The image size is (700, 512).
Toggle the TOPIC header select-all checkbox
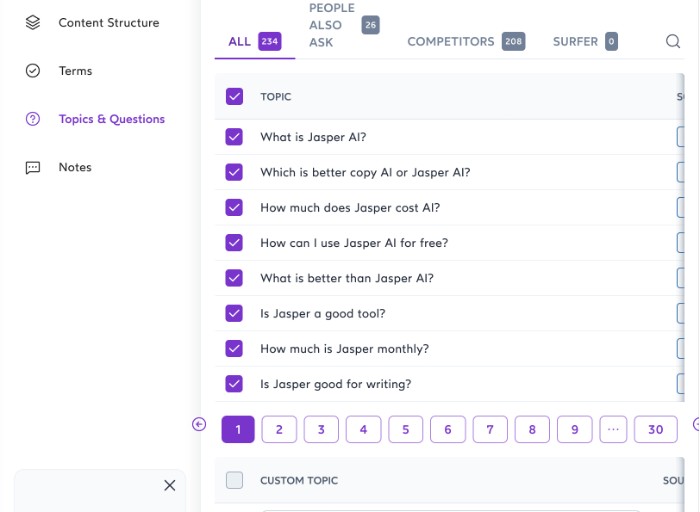234,96
